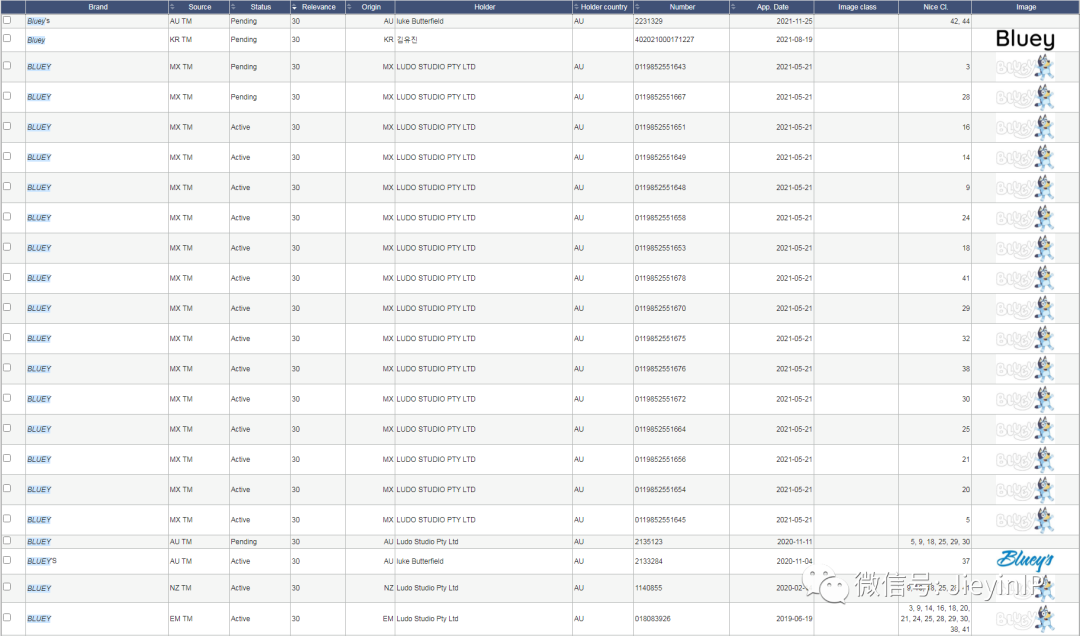Check the box for number 0119852551651

(7, 126)
